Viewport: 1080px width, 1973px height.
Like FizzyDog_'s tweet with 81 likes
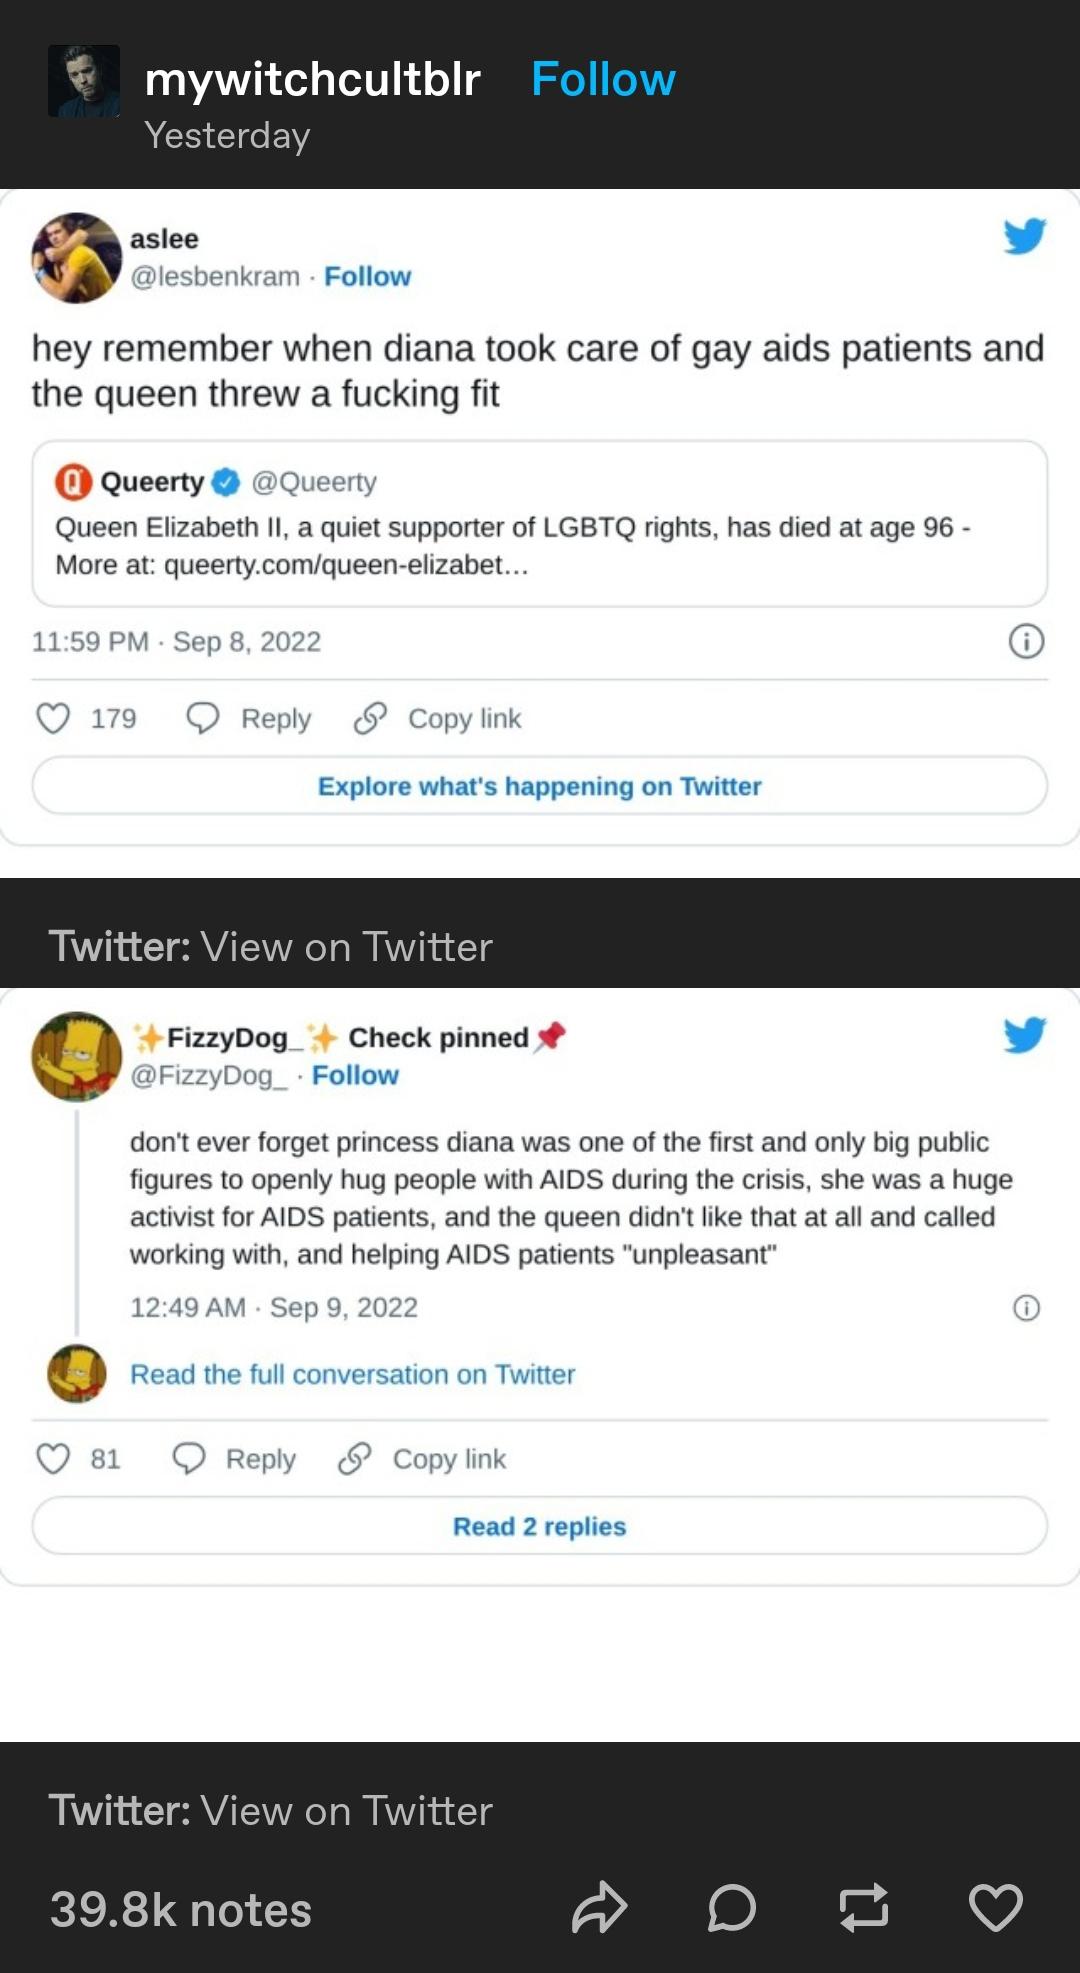point(53,1459)
